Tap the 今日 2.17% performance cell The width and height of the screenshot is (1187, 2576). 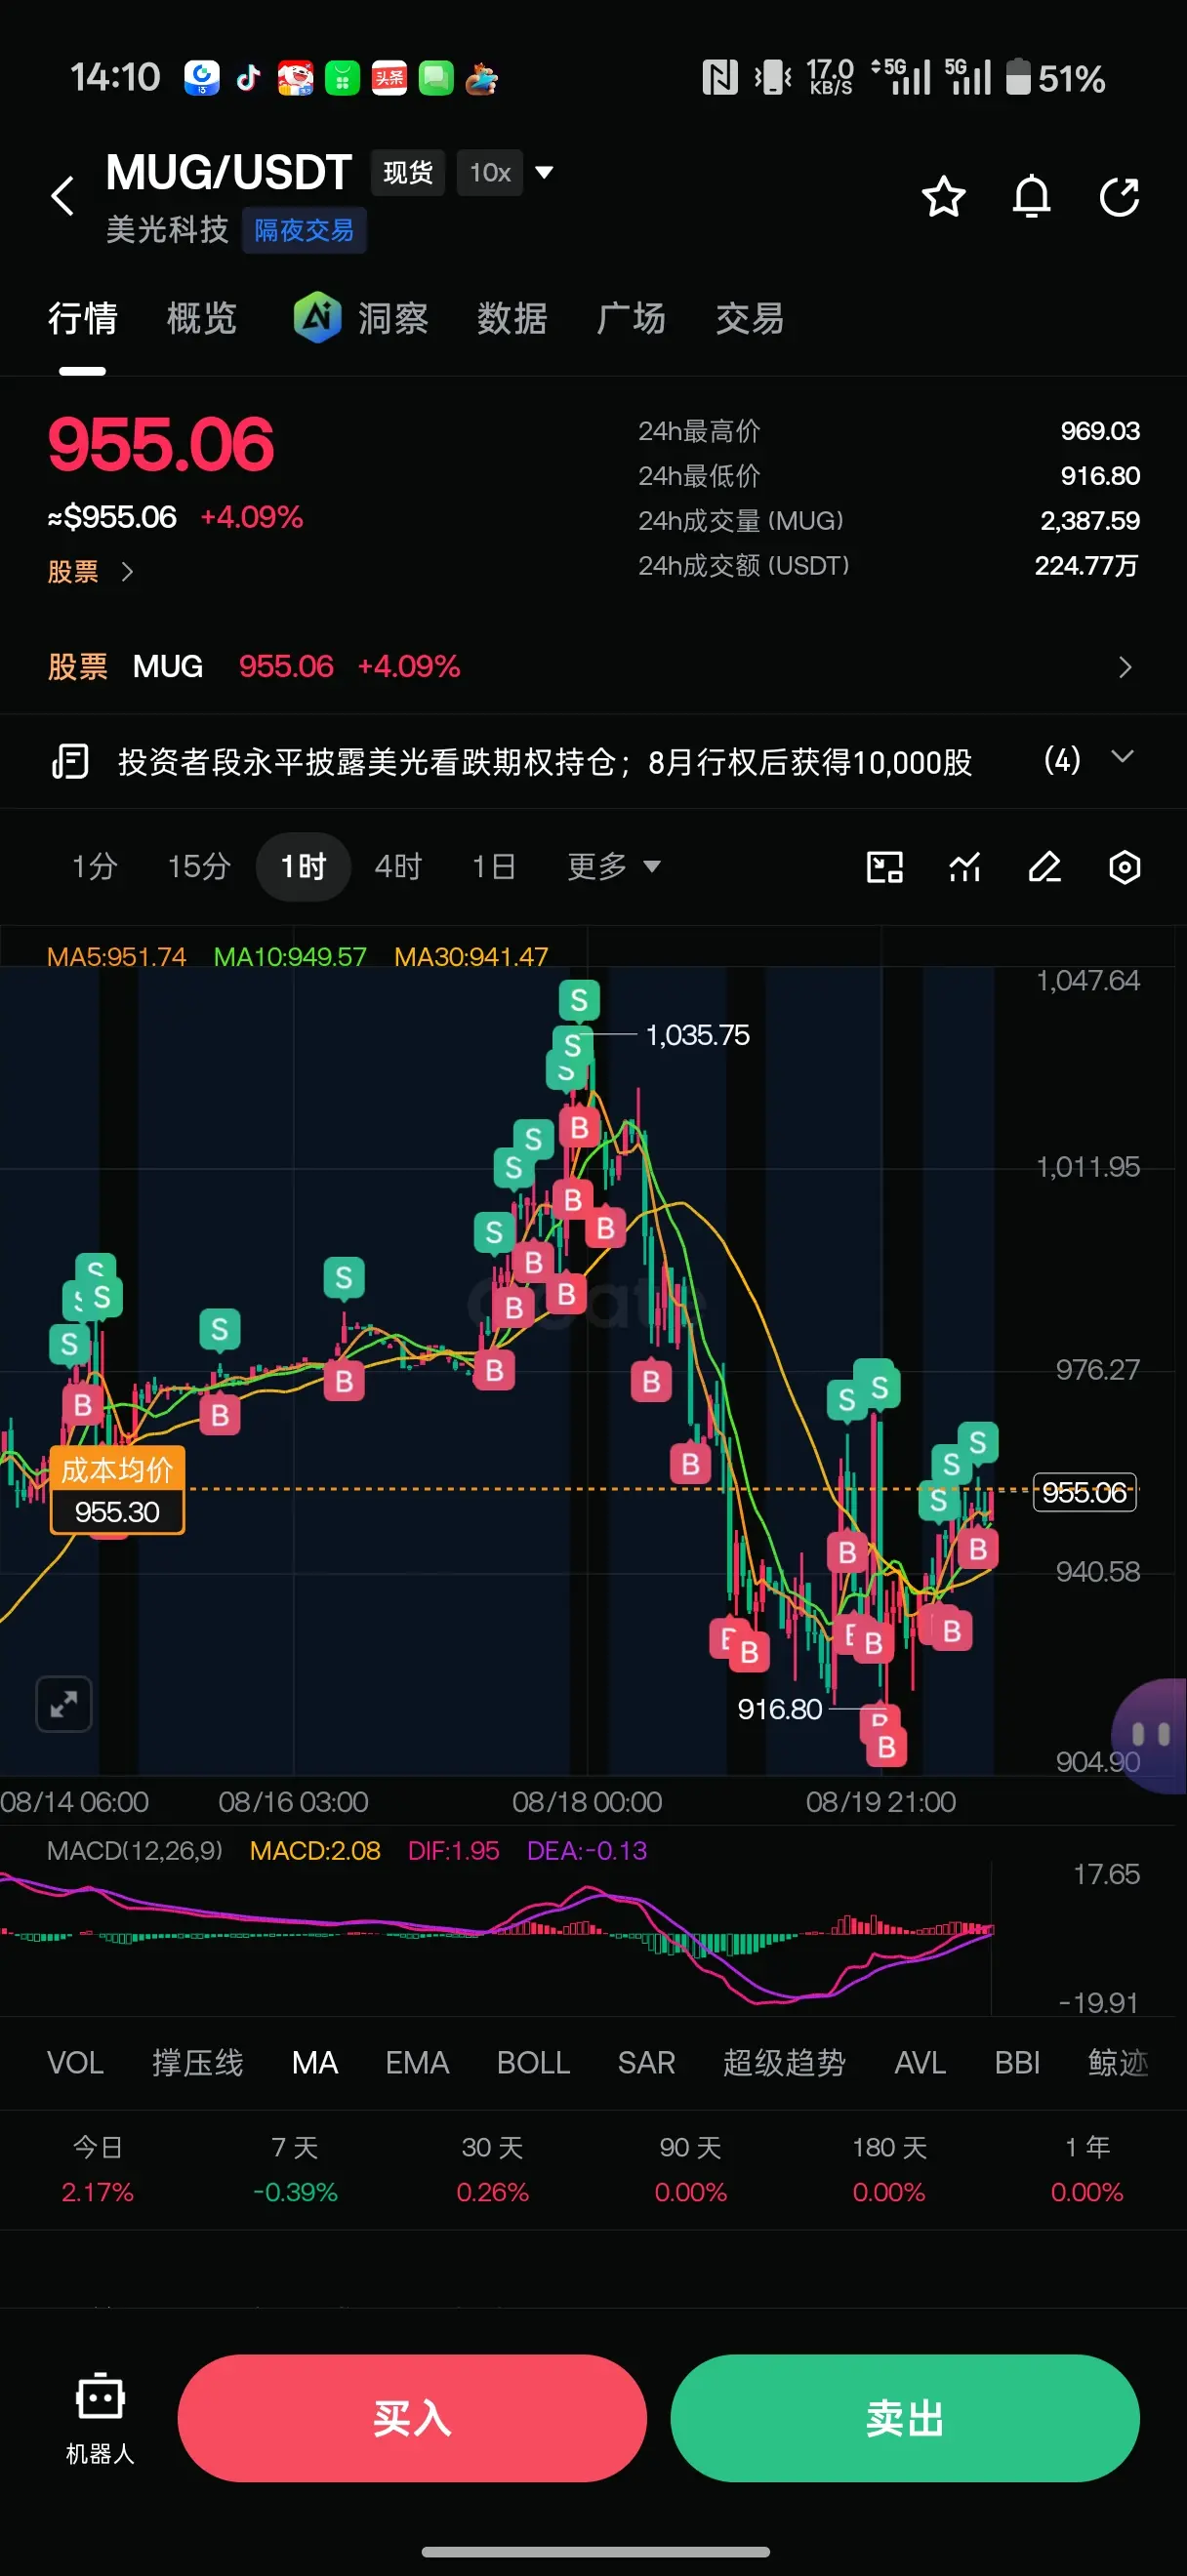[x=97, y=2168]
